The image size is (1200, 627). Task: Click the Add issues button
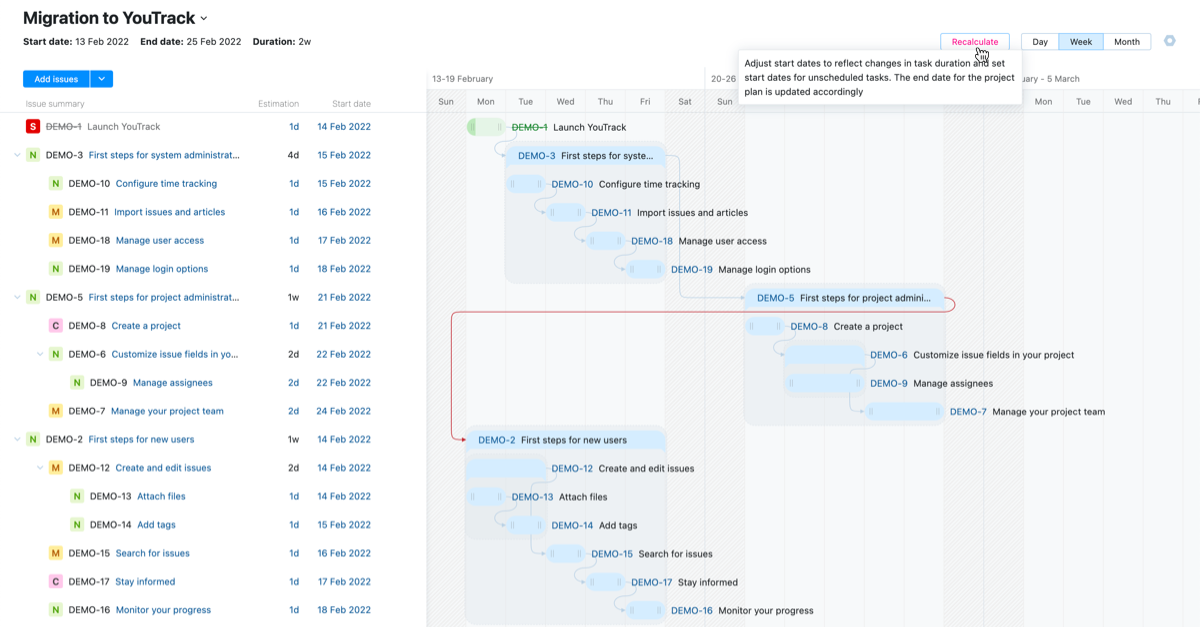click(x=56, y=79)
